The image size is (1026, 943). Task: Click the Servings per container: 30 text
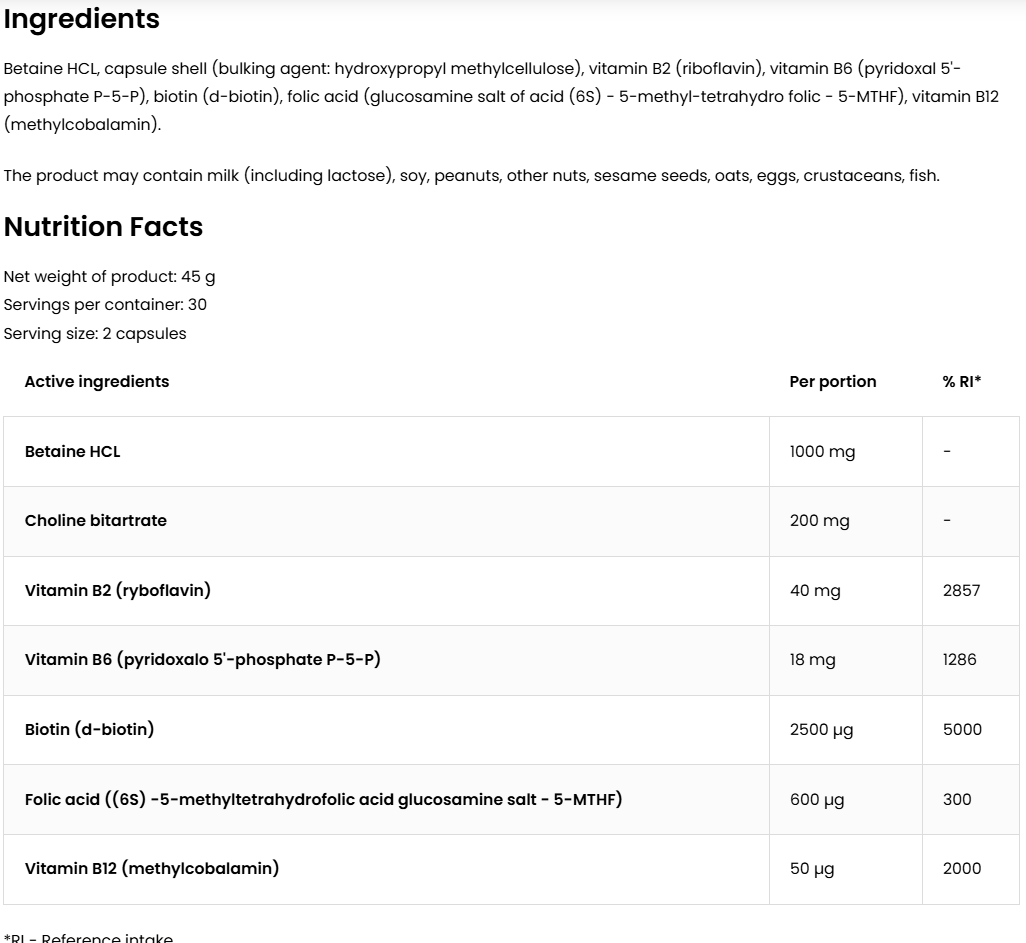tap(105, 305)
